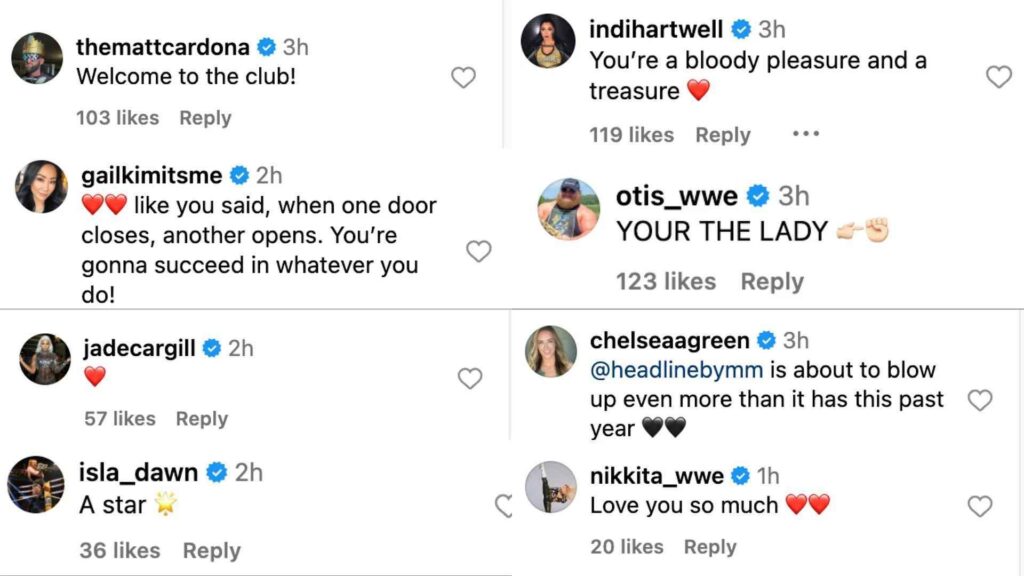This screenshot has height=576, width=1024.
Task: View the 123 likes on otis_wwe's comment
Action: click(x=665, y=282)
